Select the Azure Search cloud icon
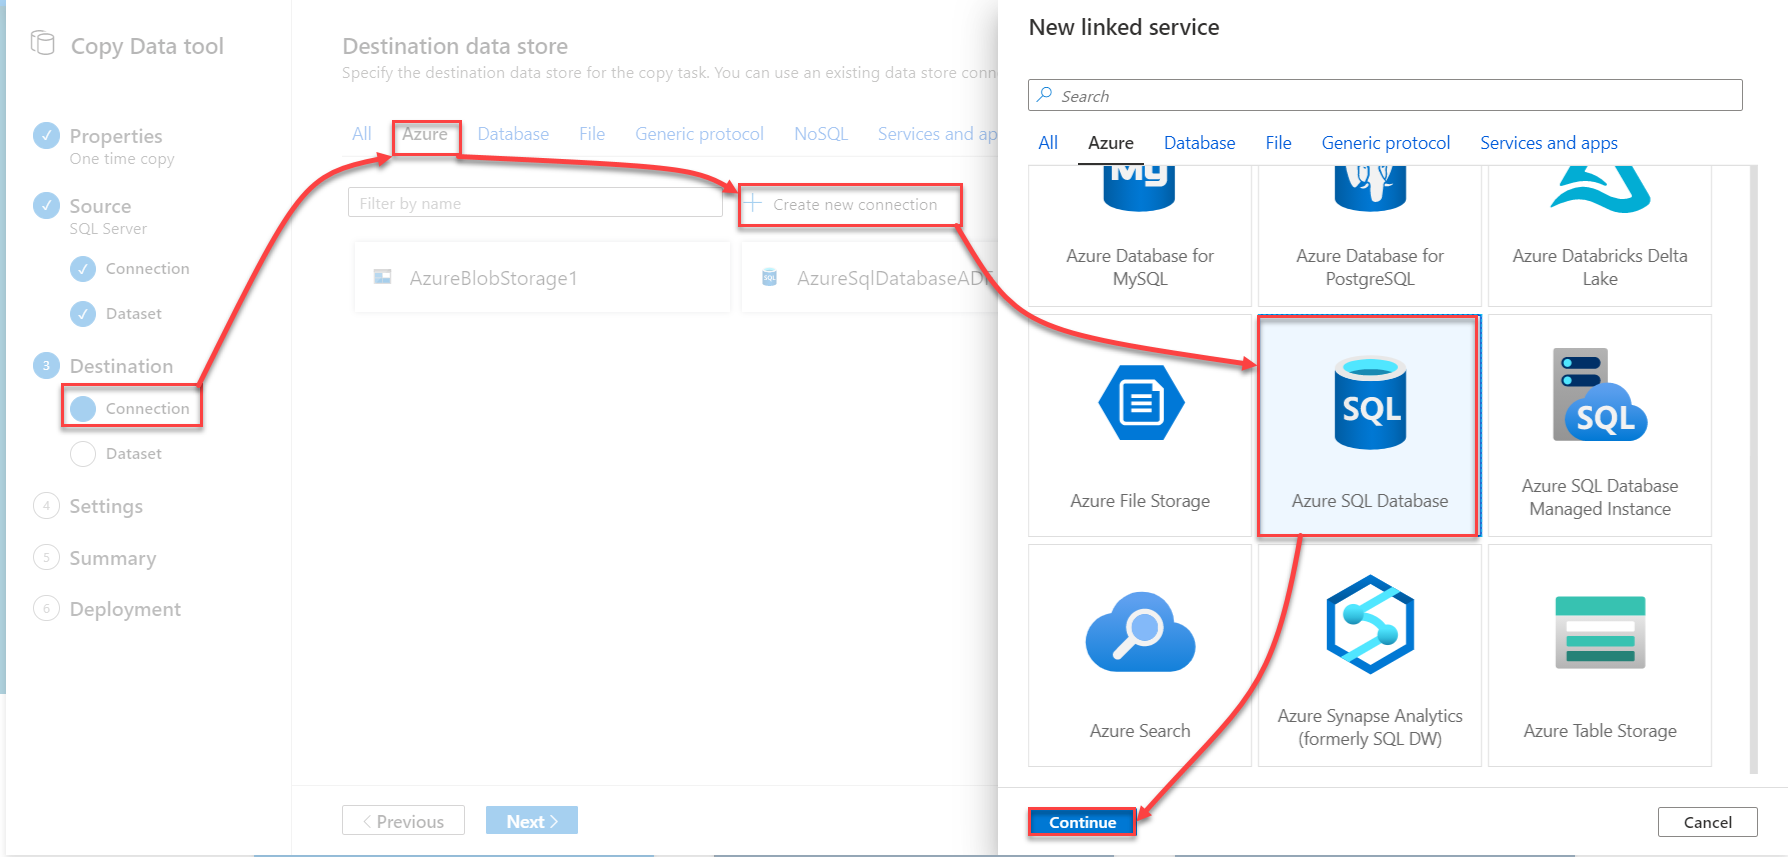 1140,631
